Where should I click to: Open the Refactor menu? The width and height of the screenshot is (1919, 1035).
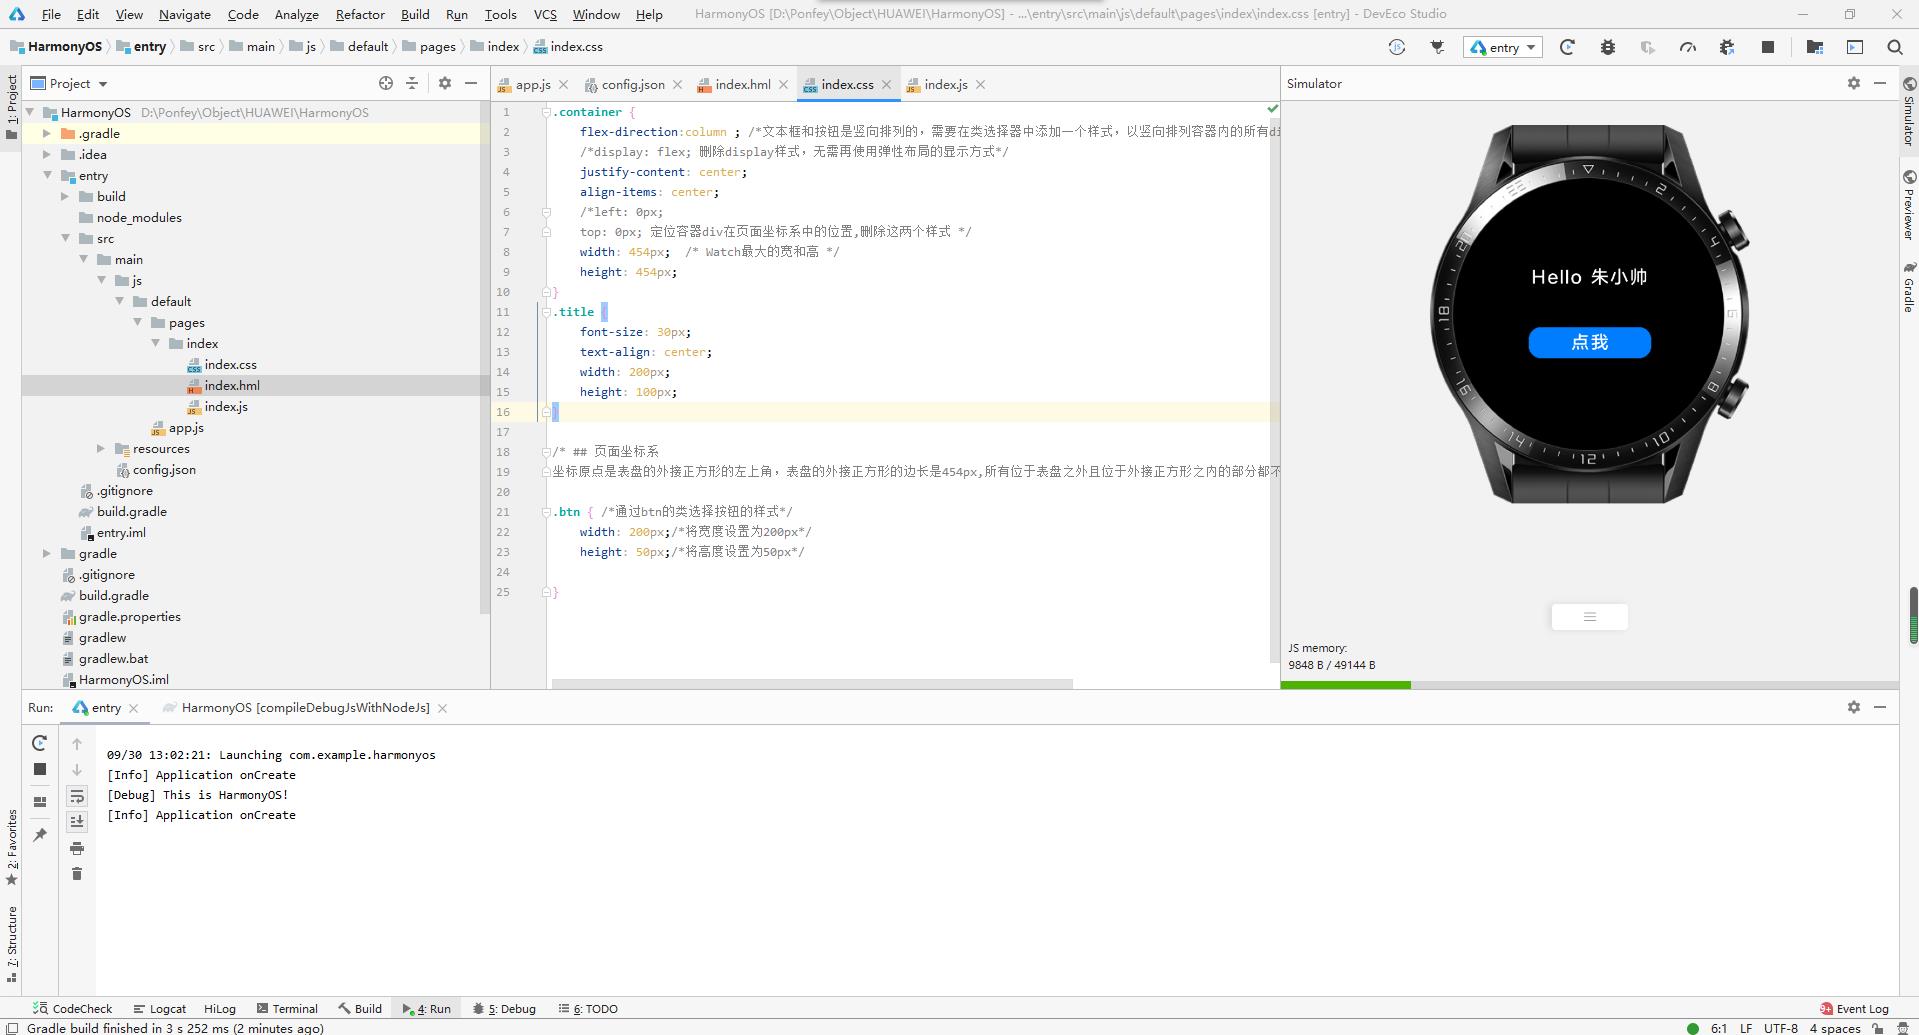[360, 14]
